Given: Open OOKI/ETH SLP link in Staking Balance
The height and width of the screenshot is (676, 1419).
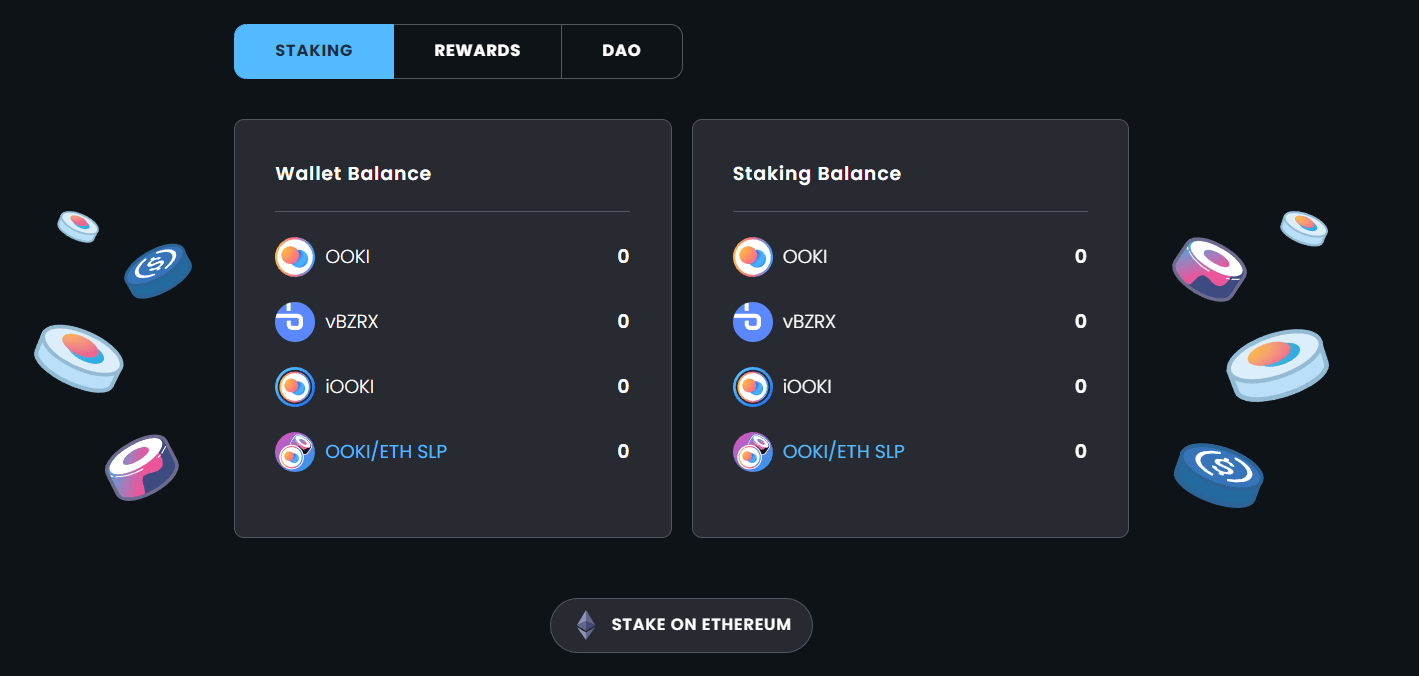Looking at the screenshot, I should (x=844, y=452).
